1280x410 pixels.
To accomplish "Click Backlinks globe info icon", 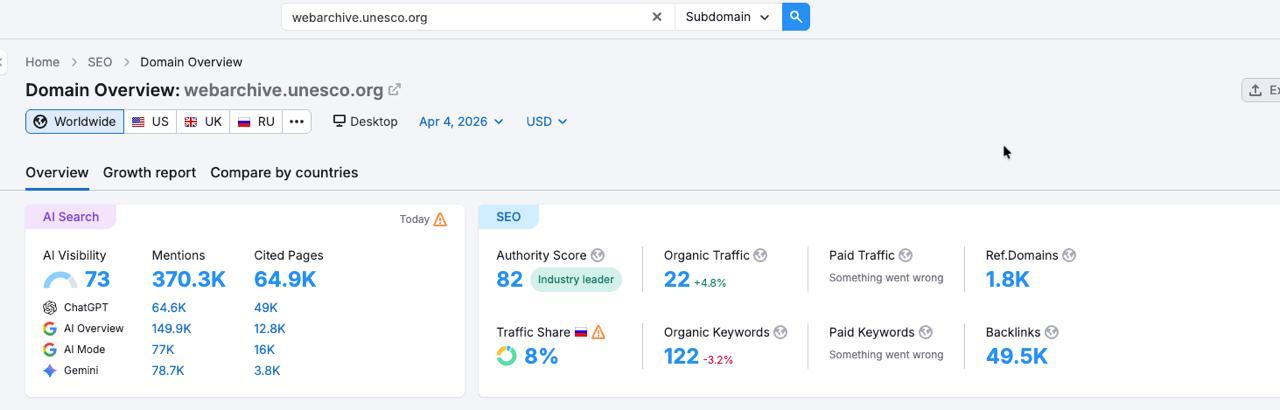I will pyautogui.click(x=1051, y=332).
